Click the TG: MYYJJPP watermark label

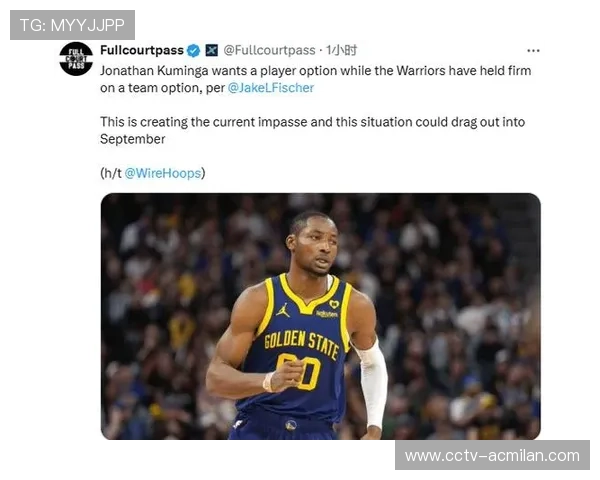coord(72,25)
